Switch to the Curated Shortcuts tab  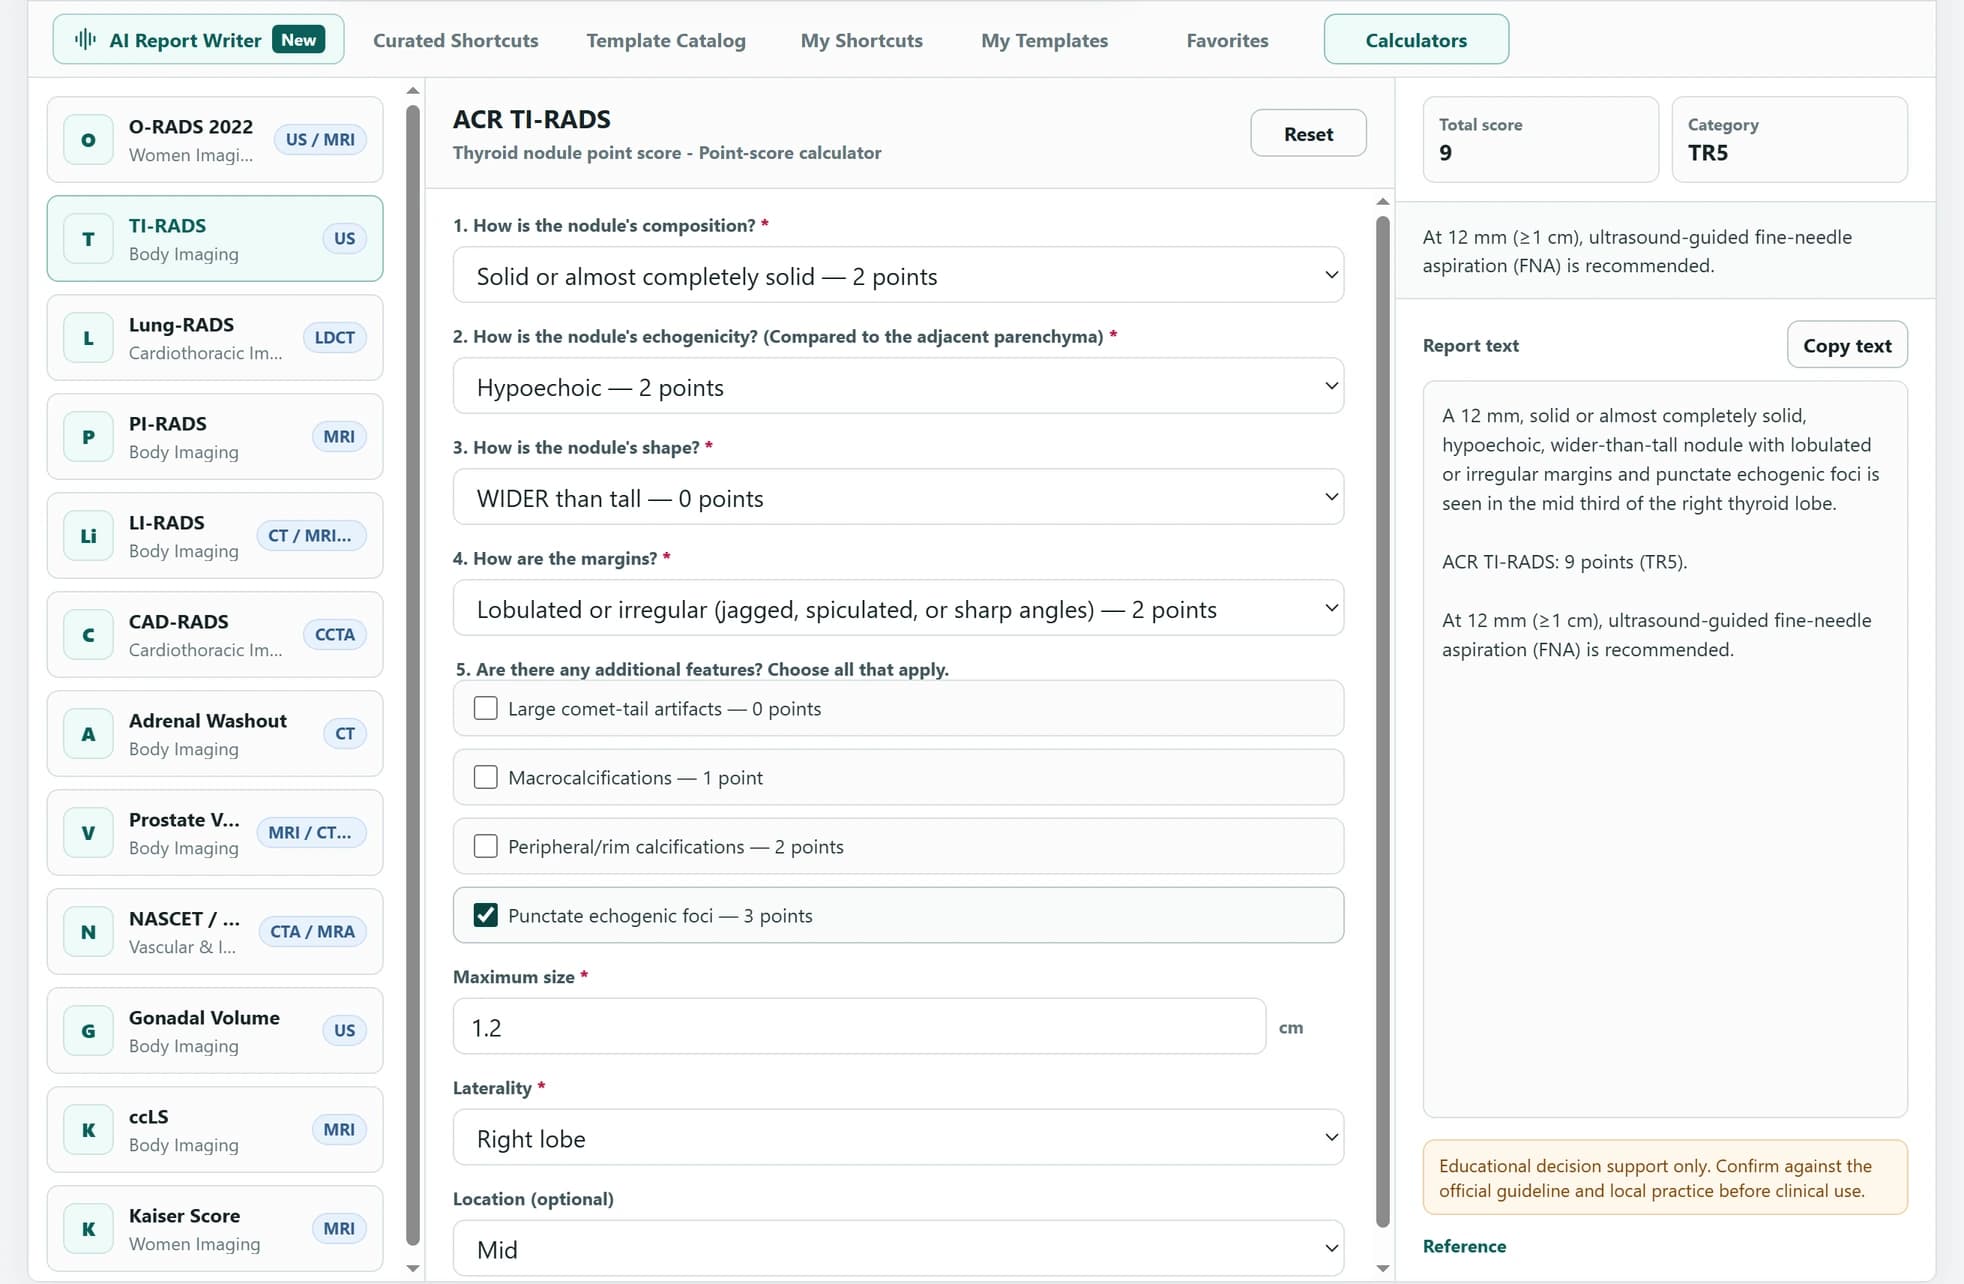pos(456,40)
